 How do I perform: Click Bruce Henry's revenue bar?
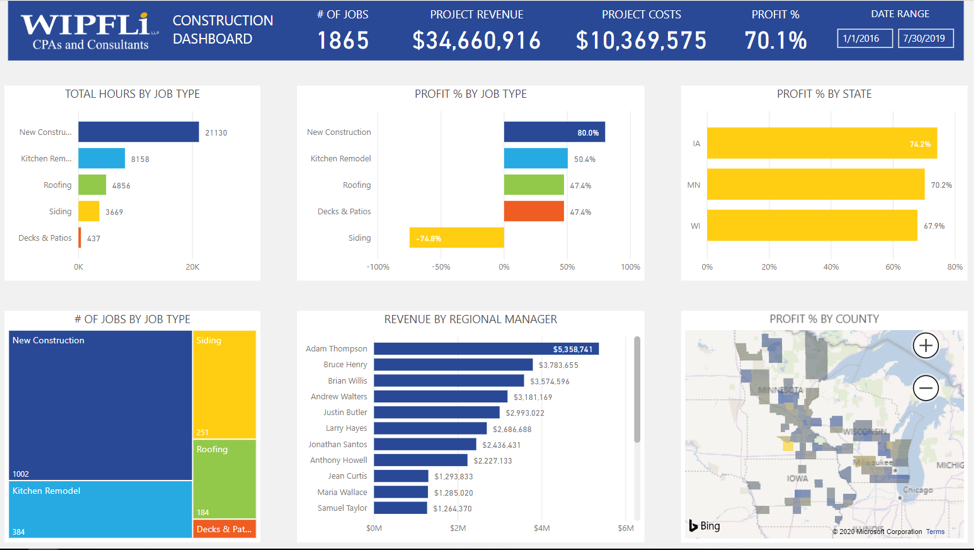click(x=453, y=365)
